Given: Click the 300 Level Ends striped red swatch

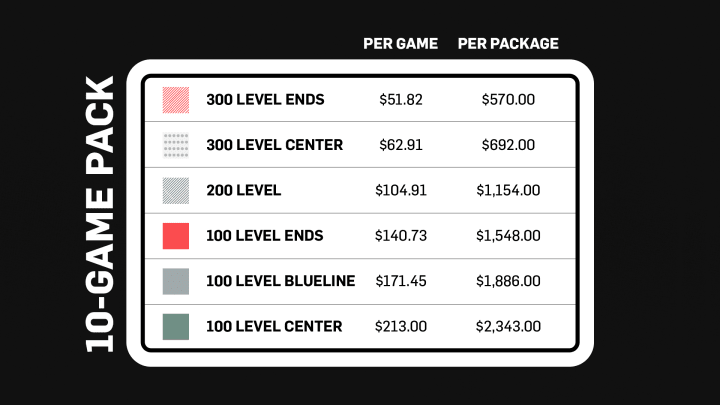Looking at the screenshot, I should [176, 100].
